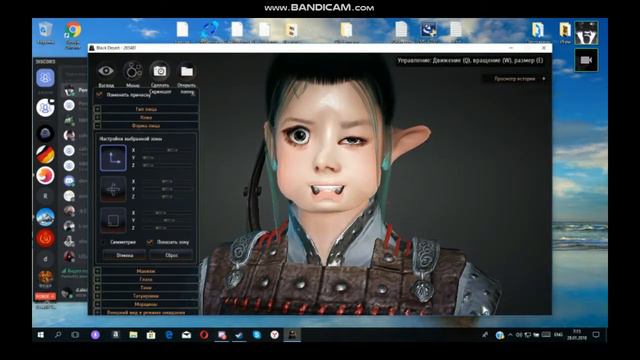Image resolution: width=640 pixels, height=360 pixels.
Task: Expand the Кожа section
Action: pos(146,117)
